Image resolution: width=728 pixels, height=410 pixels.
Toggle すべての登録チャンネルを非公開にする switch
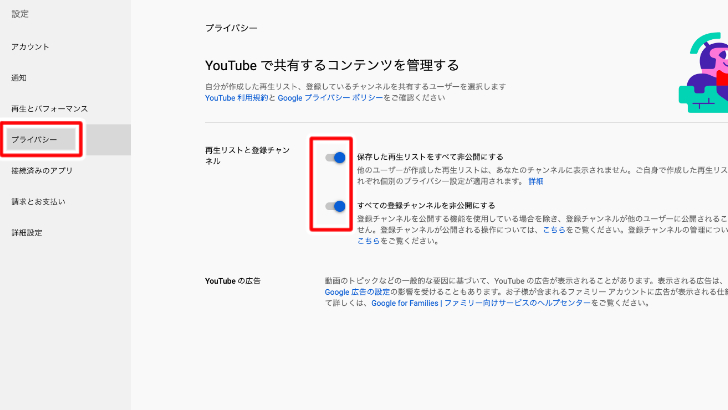pos(335,206)
